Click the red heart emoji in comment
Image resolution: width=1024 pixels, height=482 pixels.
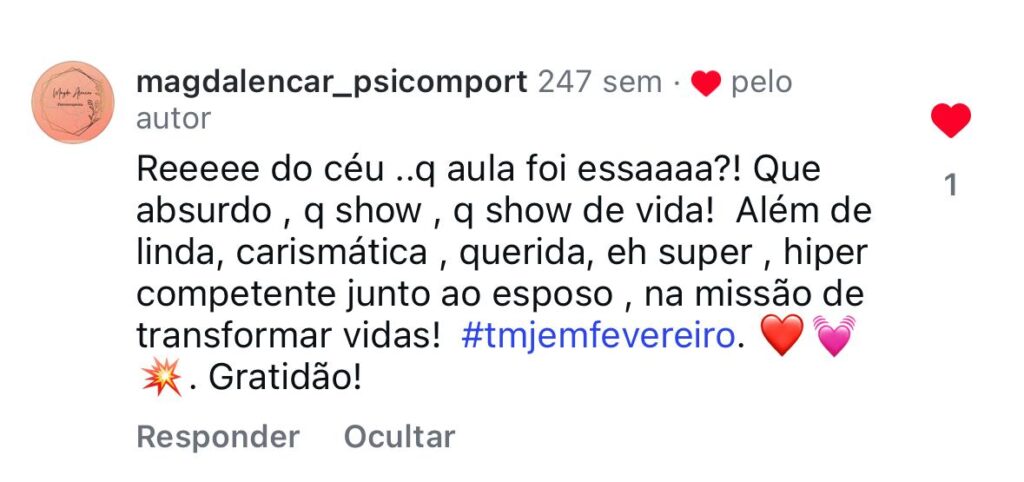tap(781, 336)
